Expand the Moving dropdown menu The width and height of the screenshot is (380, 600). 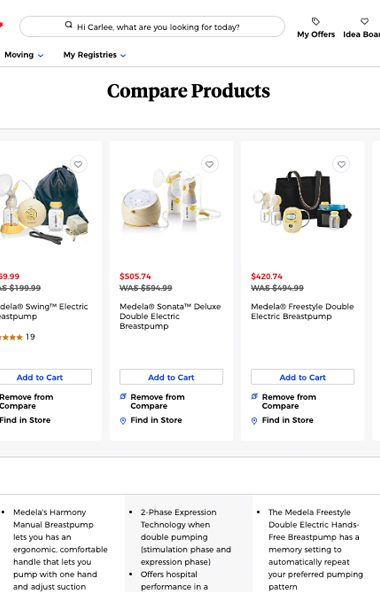pos(24,55)
